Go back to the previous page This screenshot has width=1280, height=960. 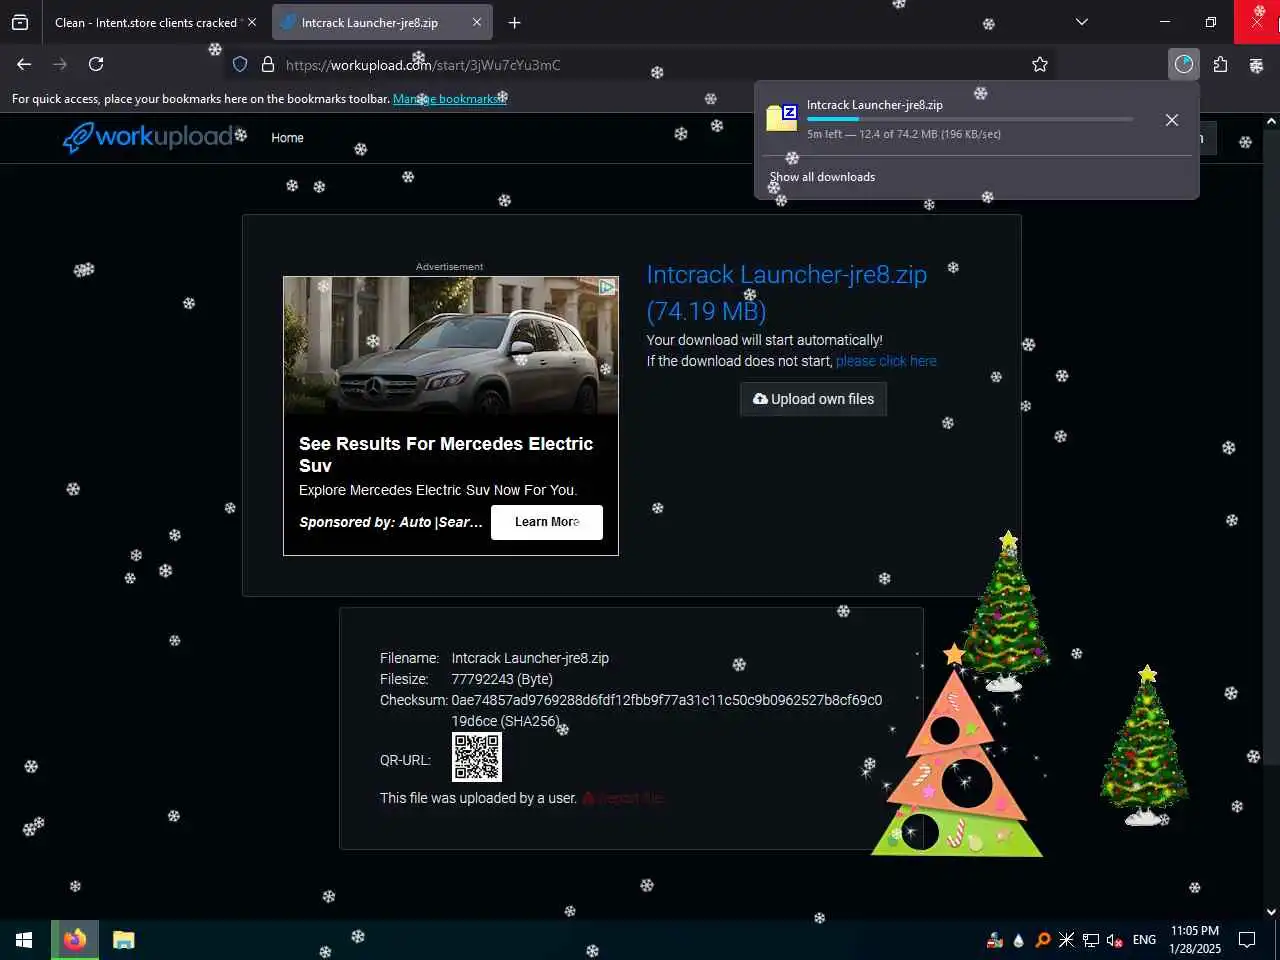[24, 64]
